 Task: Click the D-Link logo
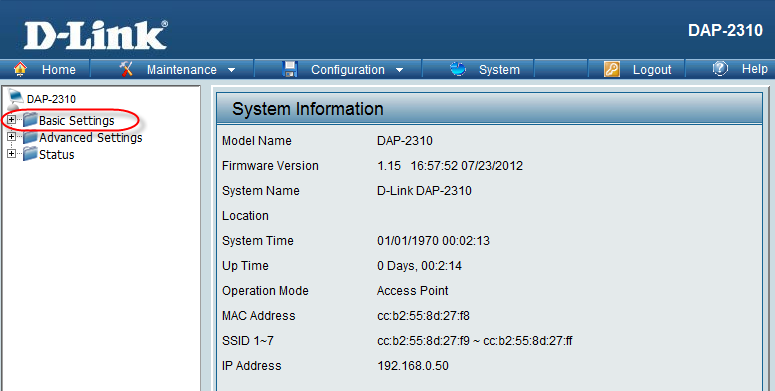pos(96,35)
